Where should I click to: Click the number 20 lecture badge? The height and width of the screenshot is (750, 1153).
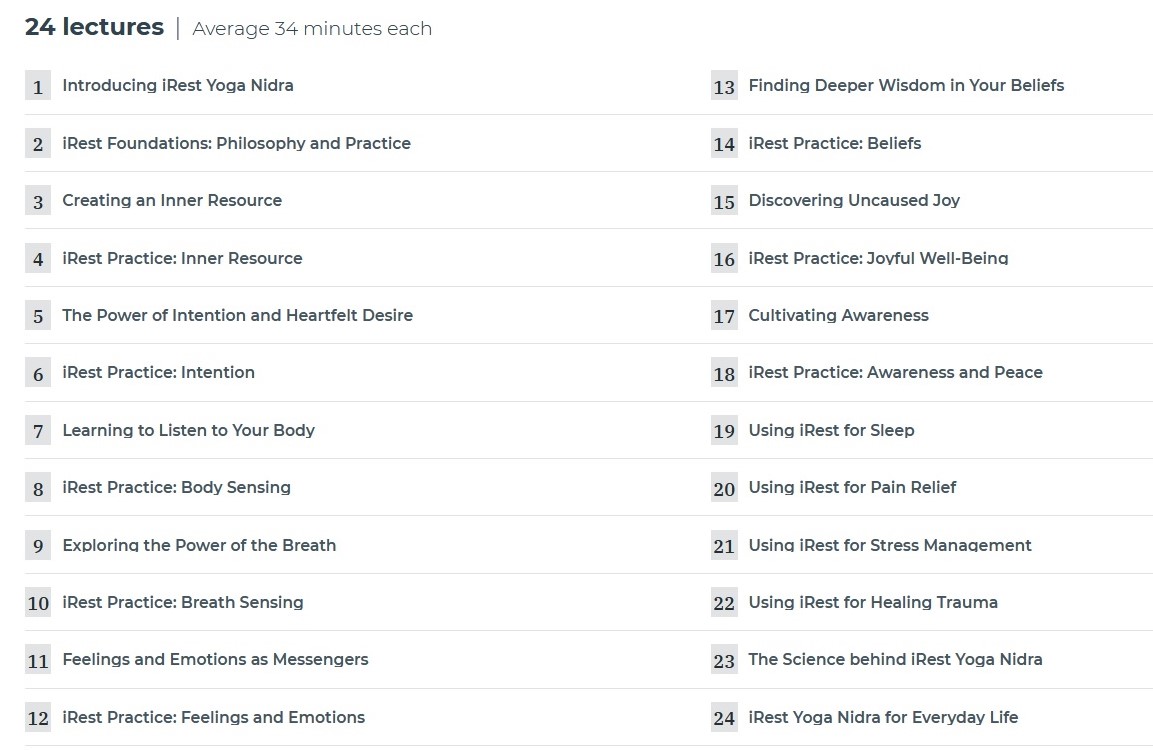[x=724, y=489]
